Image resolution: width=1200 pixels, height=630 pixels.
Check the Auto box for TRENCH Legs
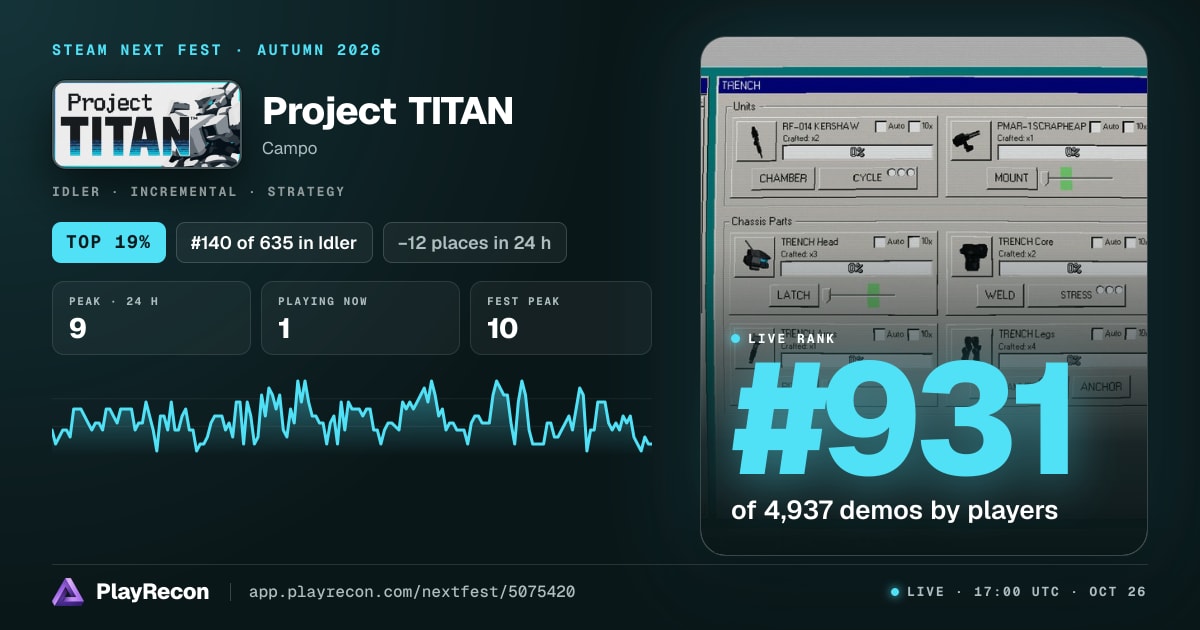1097,333
